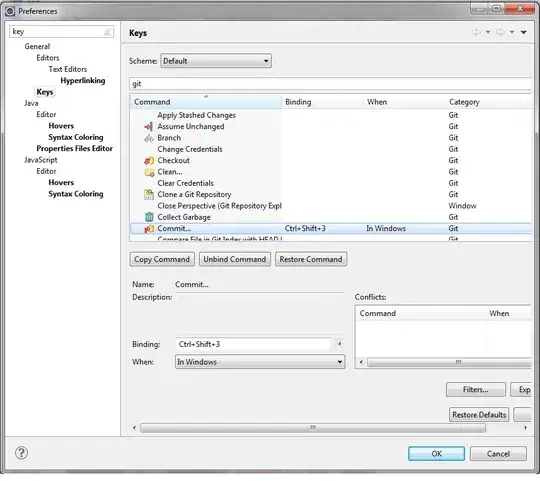The height and width of the screenshot is (481, 540).
Task: Select the Clear Credentials command row
Action: 331,183
